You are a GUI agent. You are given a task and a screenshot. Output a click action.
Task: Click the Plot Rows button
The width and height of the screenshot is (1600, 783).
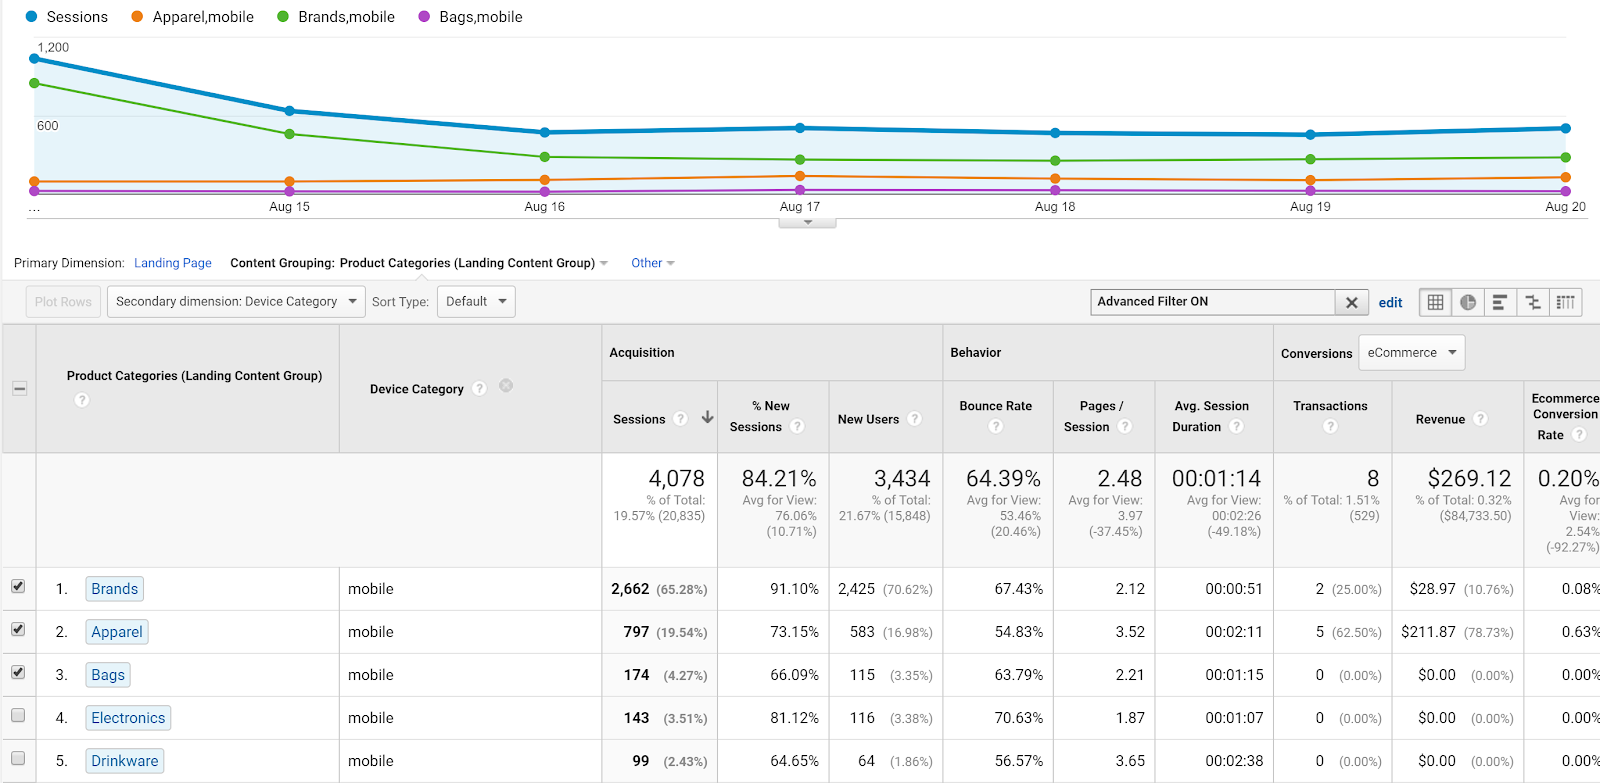point(63,302)
